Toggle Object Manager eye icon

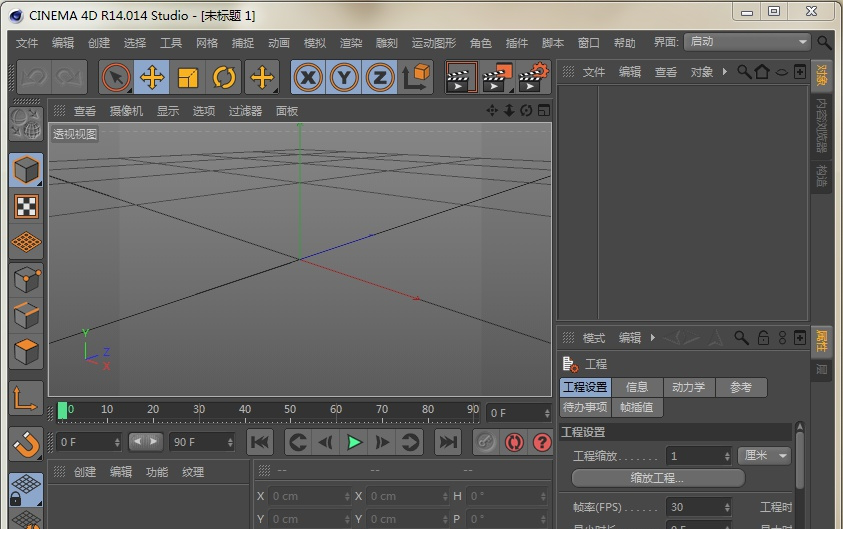coord(781,72)
